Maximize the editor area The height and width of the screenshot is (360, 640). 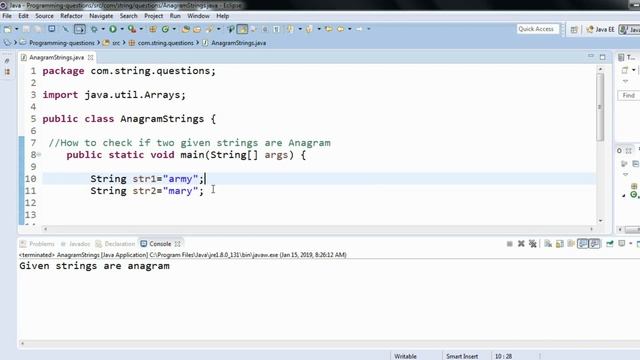coord(602,57)
